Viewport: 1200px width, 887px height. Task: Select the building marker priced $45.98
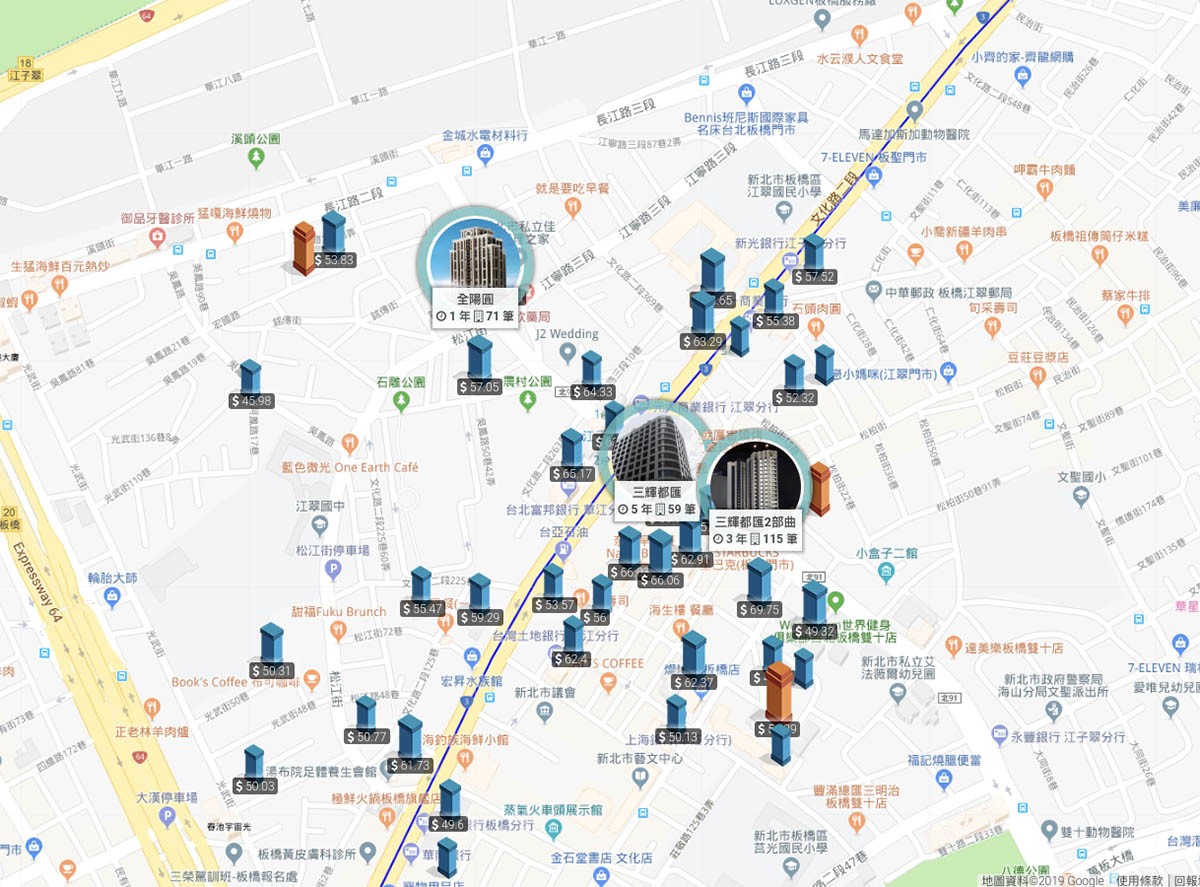click(x=250, y=385)
